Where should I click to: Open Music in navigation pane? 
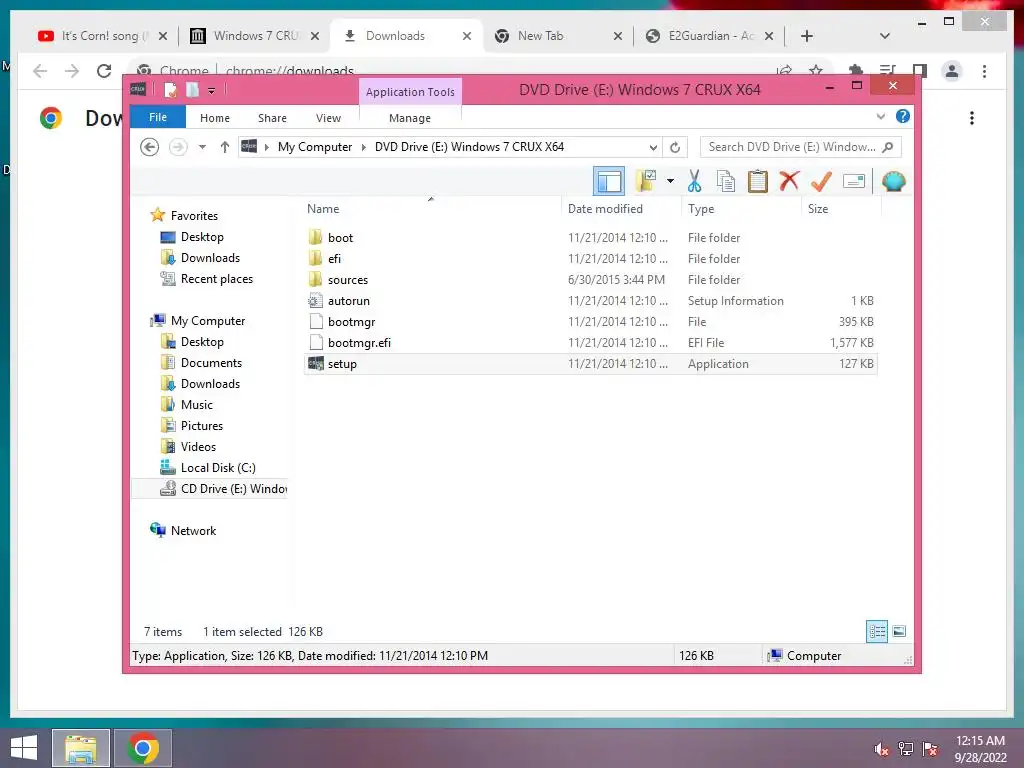(x=197, y=405)
